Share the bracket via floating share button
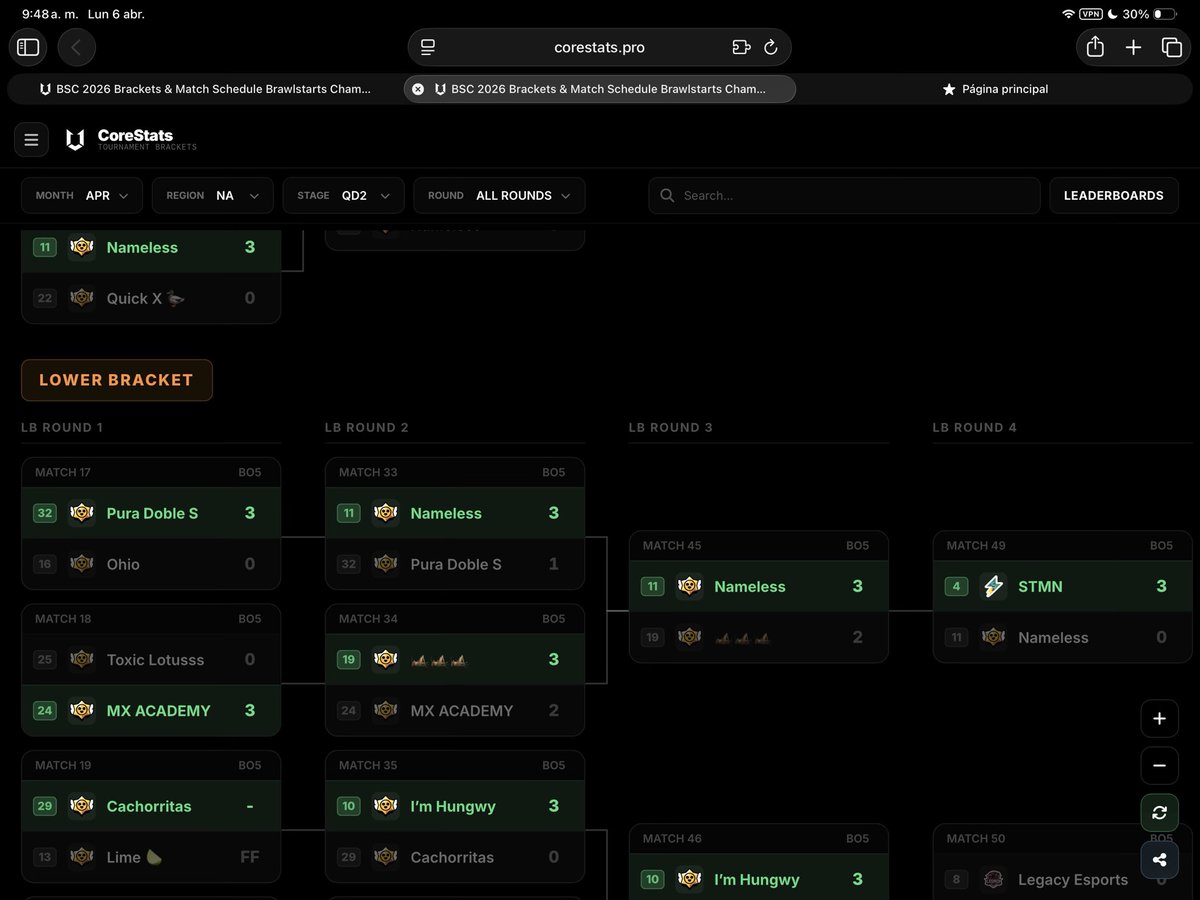Viewport: 1200px width, 900px height. (1159, 860)
